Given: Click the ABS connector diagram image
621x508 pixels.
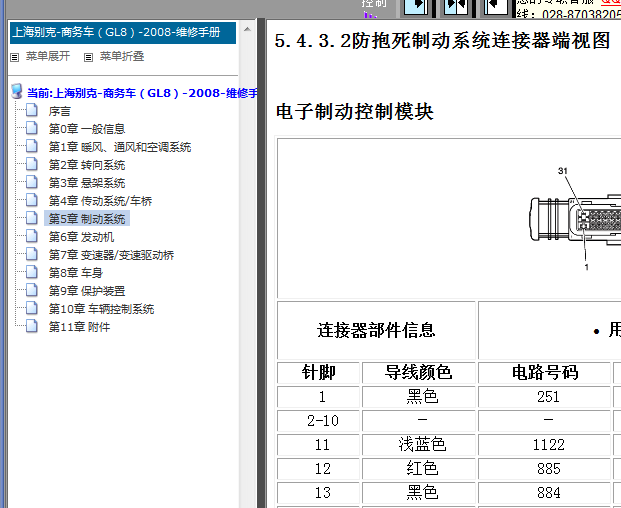Looking at the screenshot, I should pyautogui.click(x=575, y=218).
